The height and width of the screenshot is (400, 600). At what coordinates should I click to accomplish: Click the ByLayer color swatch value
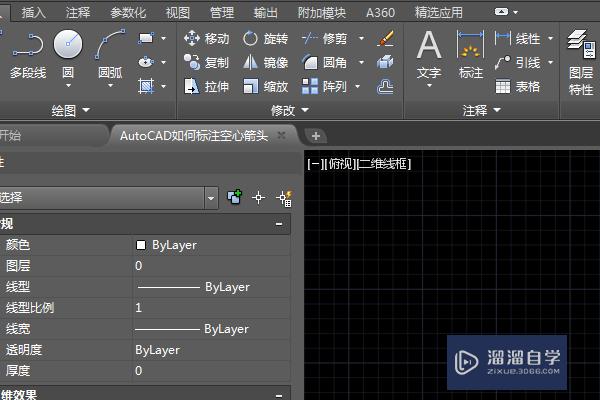[141, 245]
